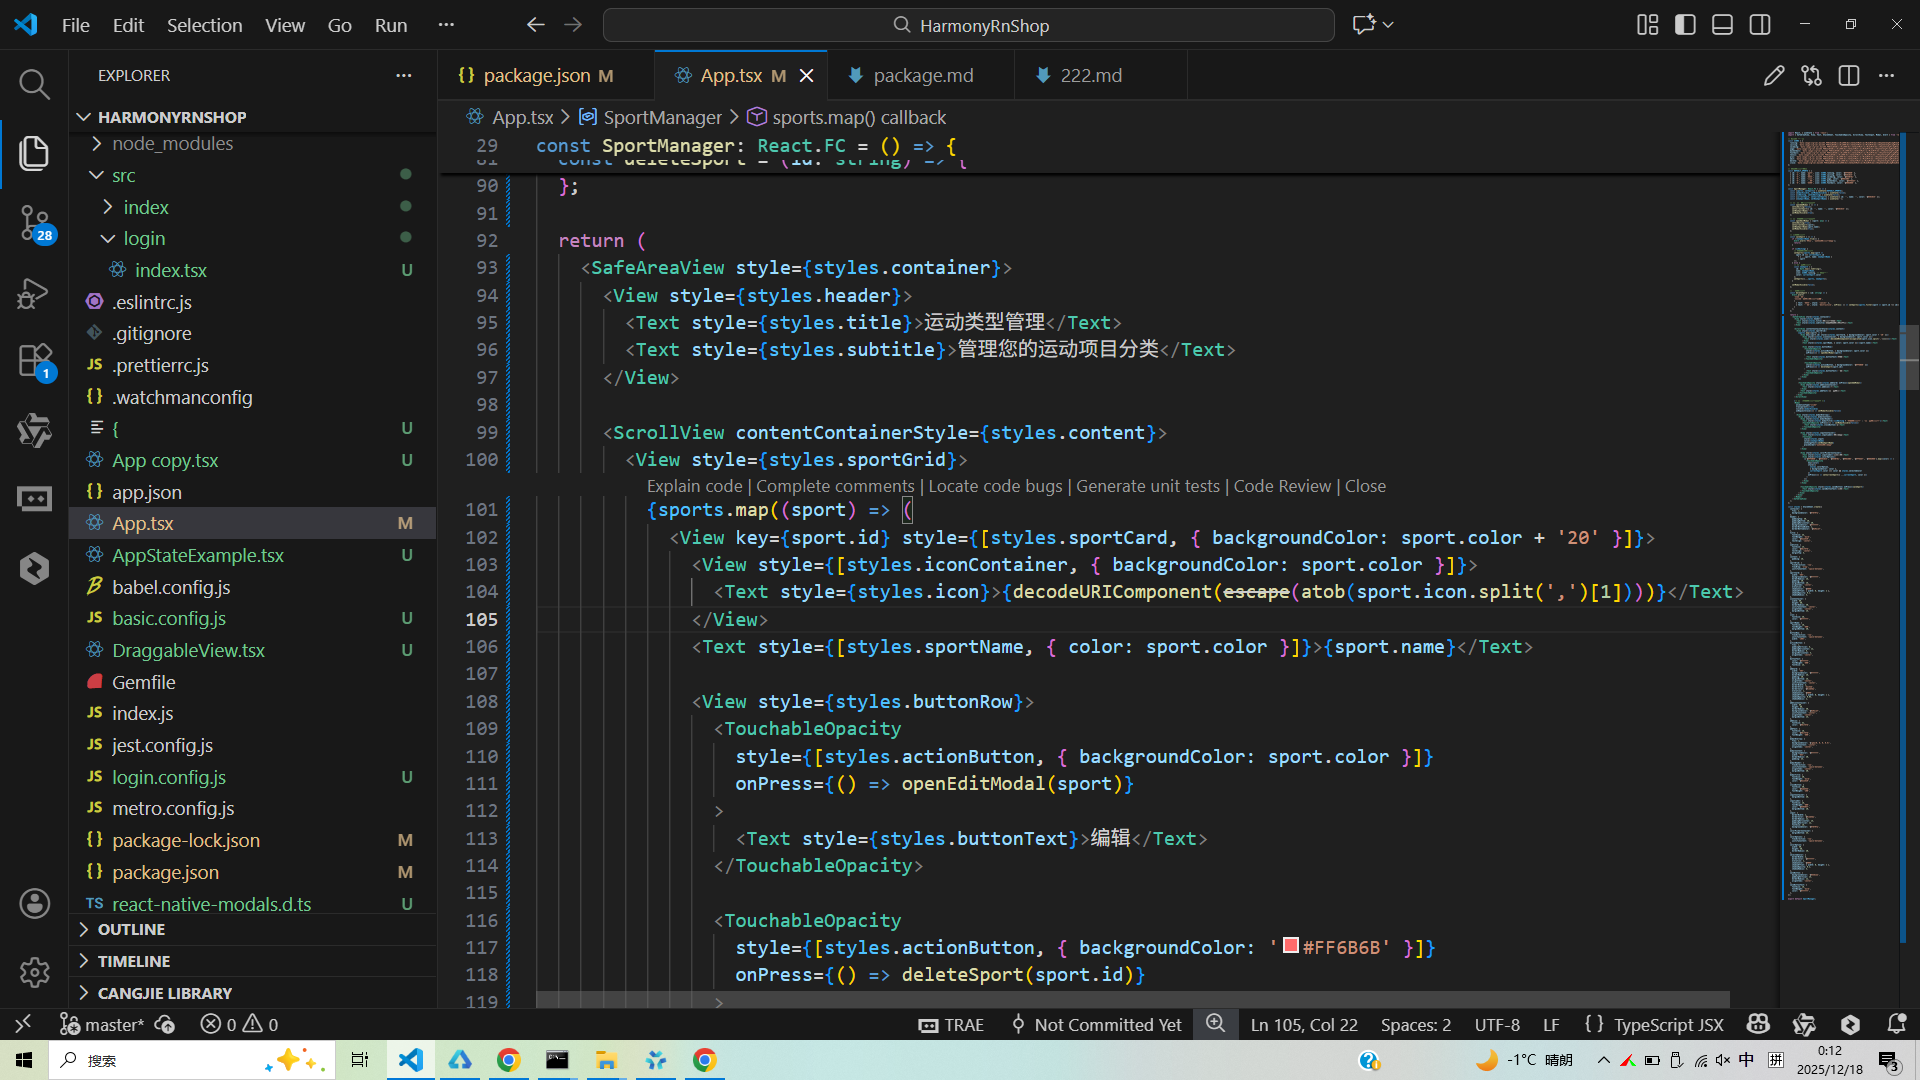Open notifications bell in status bar
1920x1080 pixels.
click(x=1896, y=1024)
